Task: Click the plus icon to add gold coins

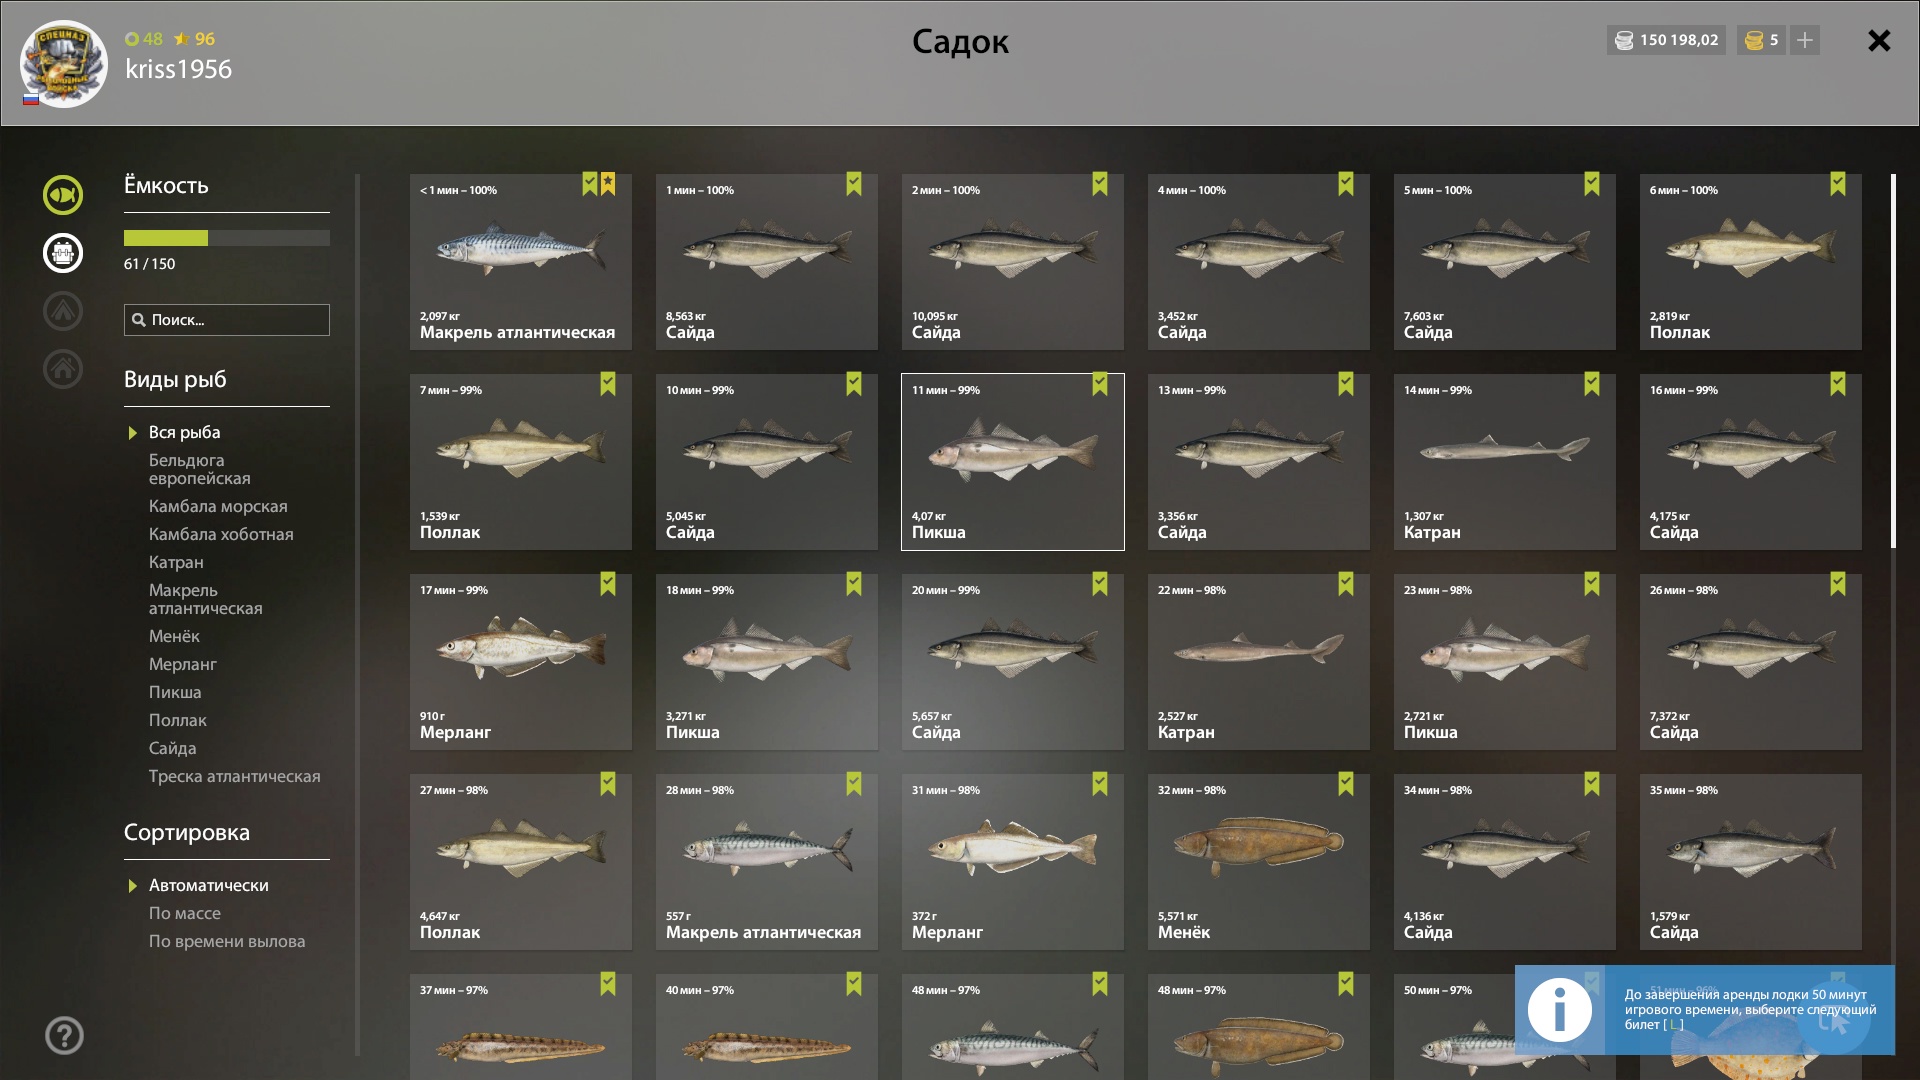Action: [1805, 40]
